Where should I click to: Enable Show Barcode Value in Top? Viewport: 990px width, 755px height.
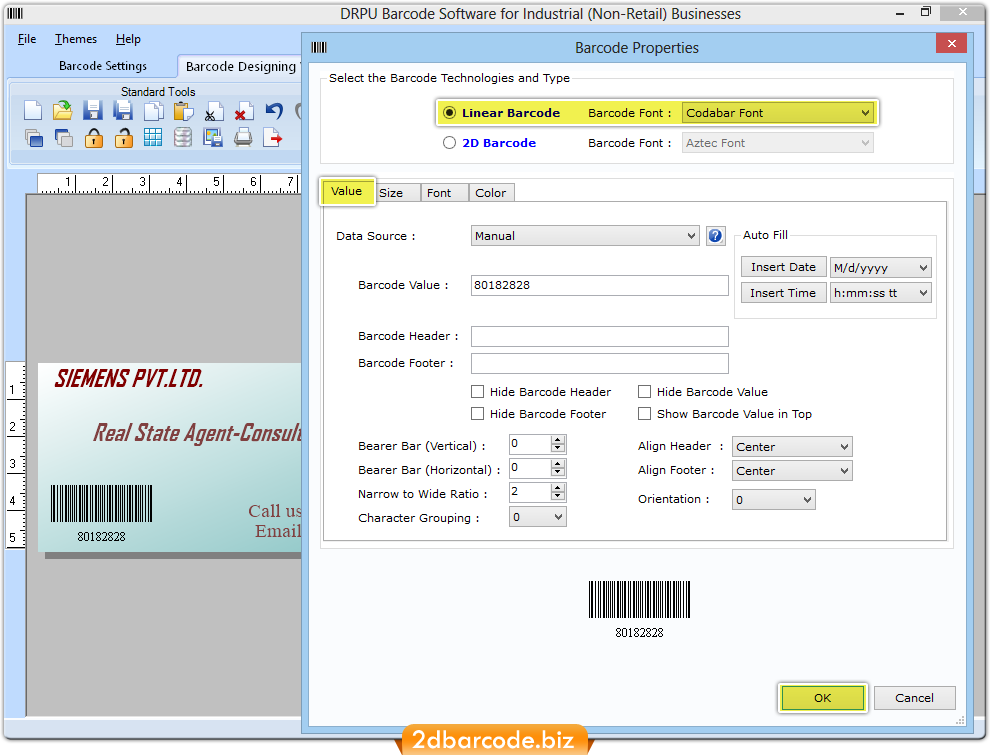(645, 413)
